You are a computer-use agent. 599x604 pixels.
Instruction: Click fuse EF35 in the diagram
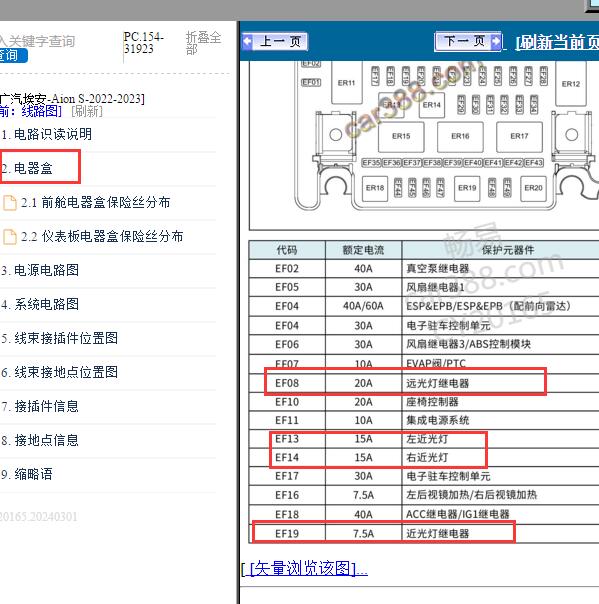pos(371,163)
